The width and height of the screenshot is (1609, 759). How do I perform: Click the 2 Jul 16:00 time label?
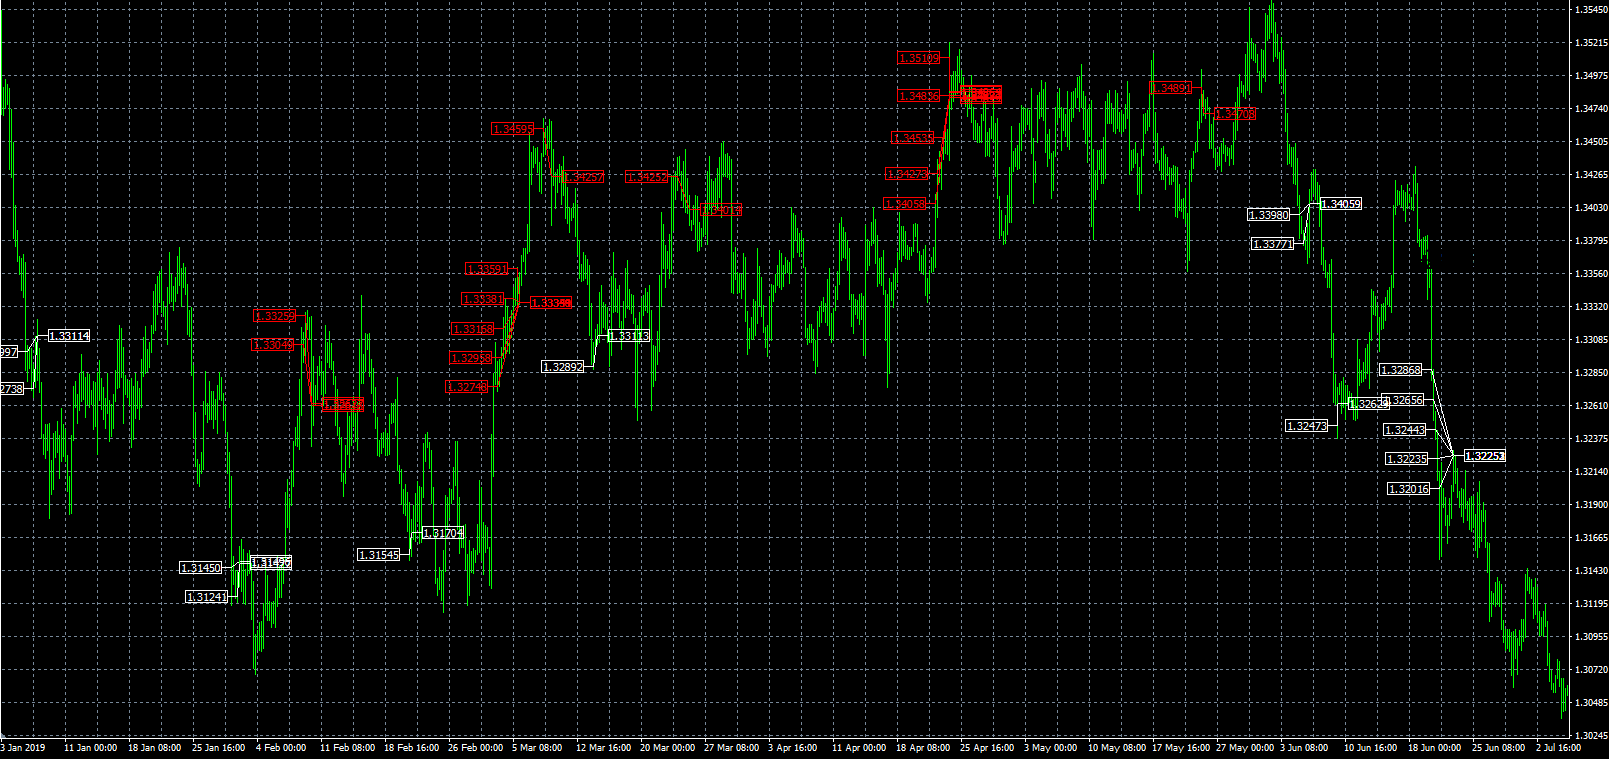click(x=1561, y=748)
